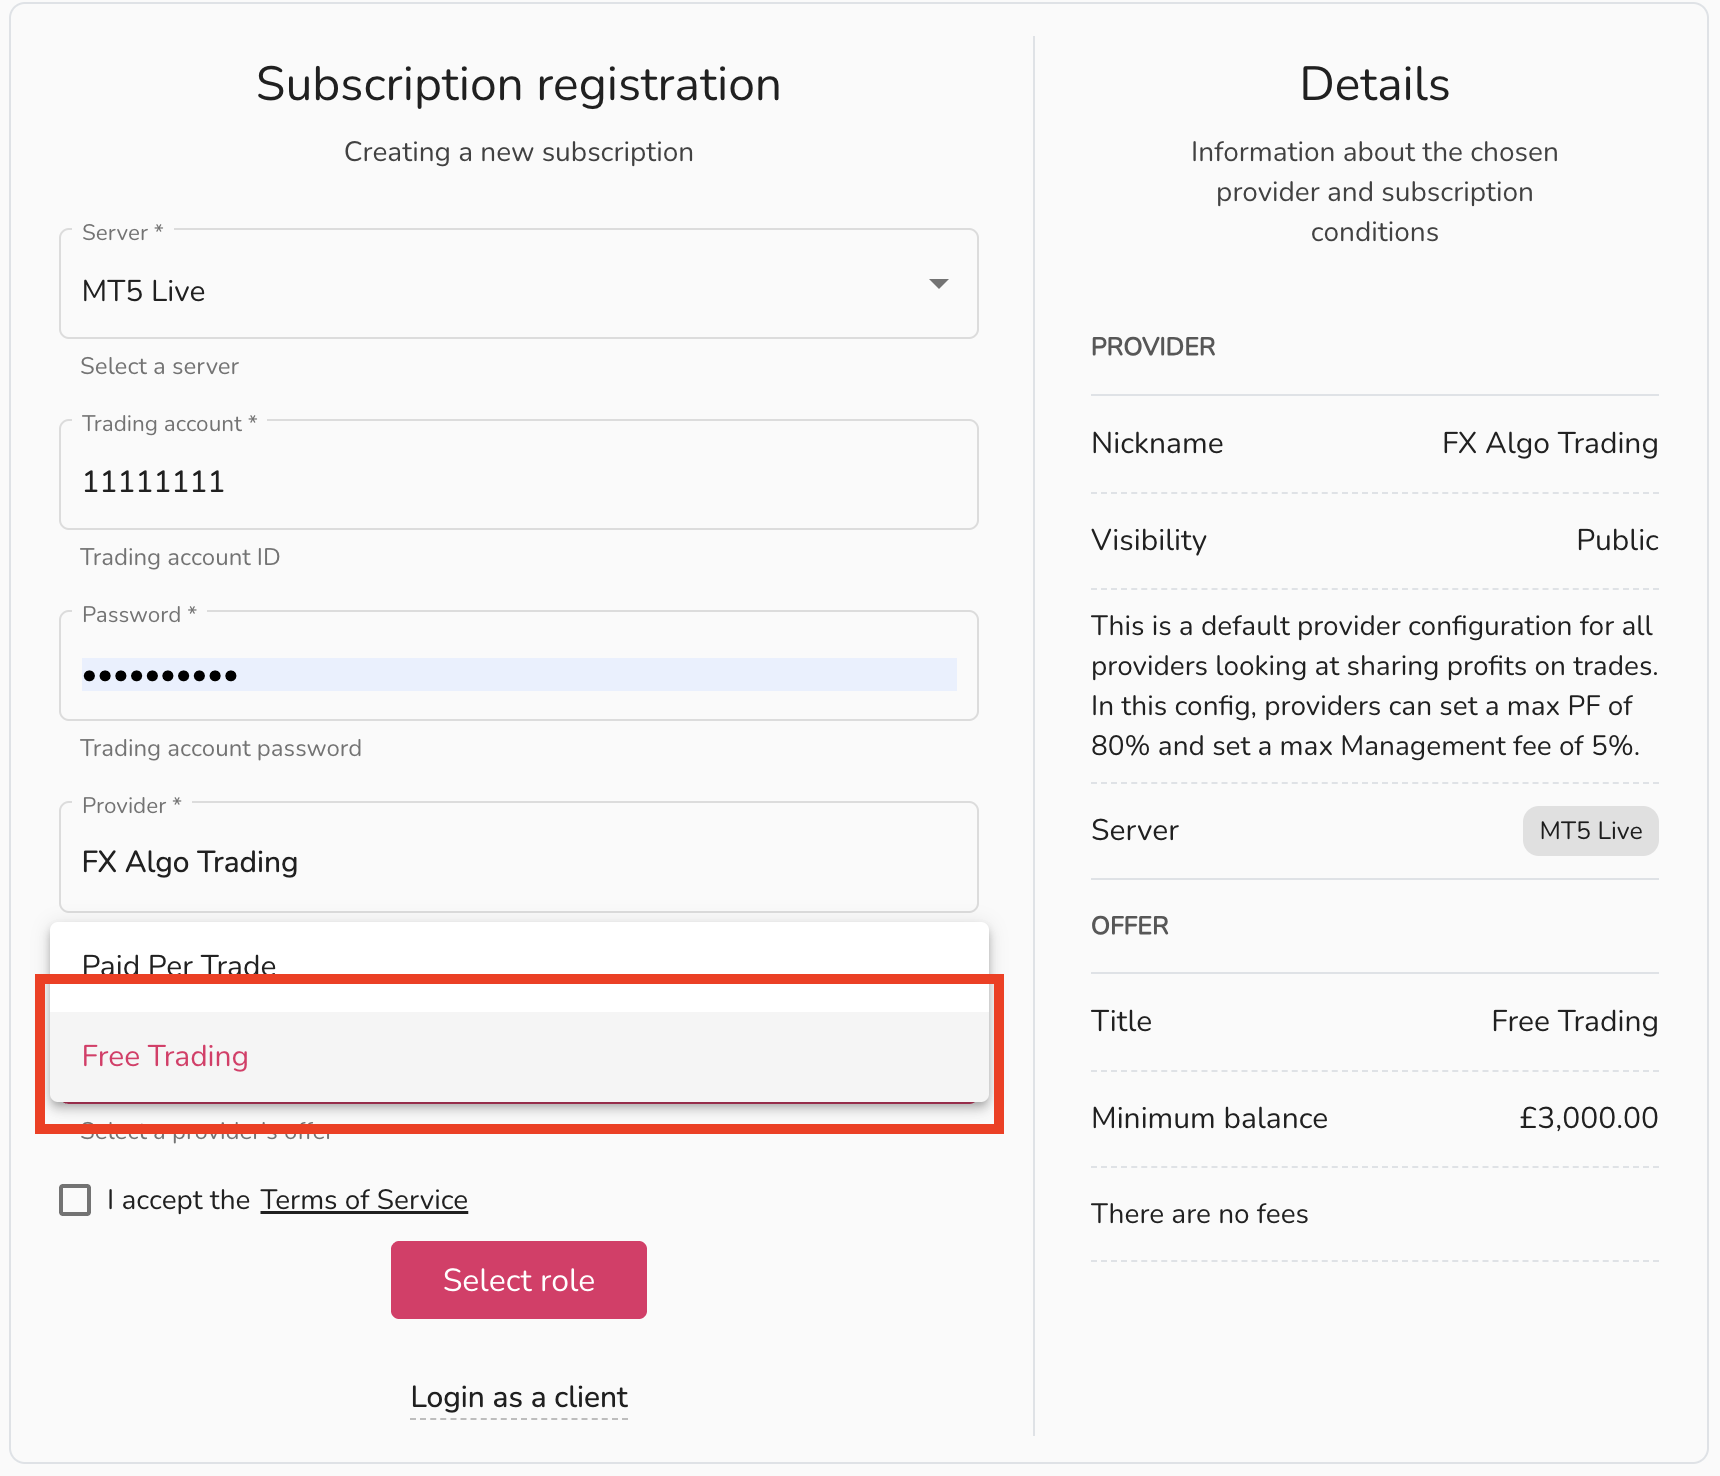Screen dimensions: 1720x1476
Task: Click the offer Title value in Details
Action: [1574, 1021]
